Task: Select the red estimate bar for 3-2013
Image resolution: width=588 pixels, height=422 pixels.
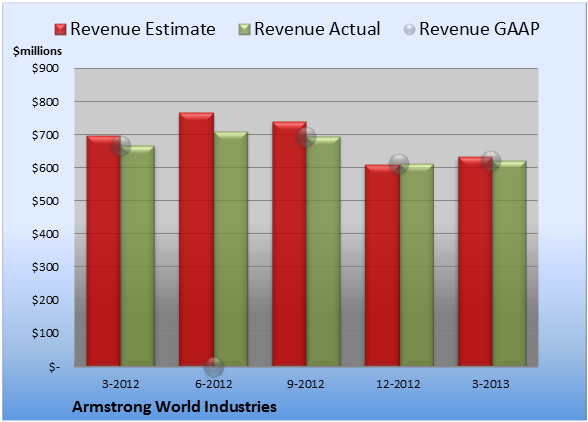Action: pyautogui.click(x=475, y=261)
